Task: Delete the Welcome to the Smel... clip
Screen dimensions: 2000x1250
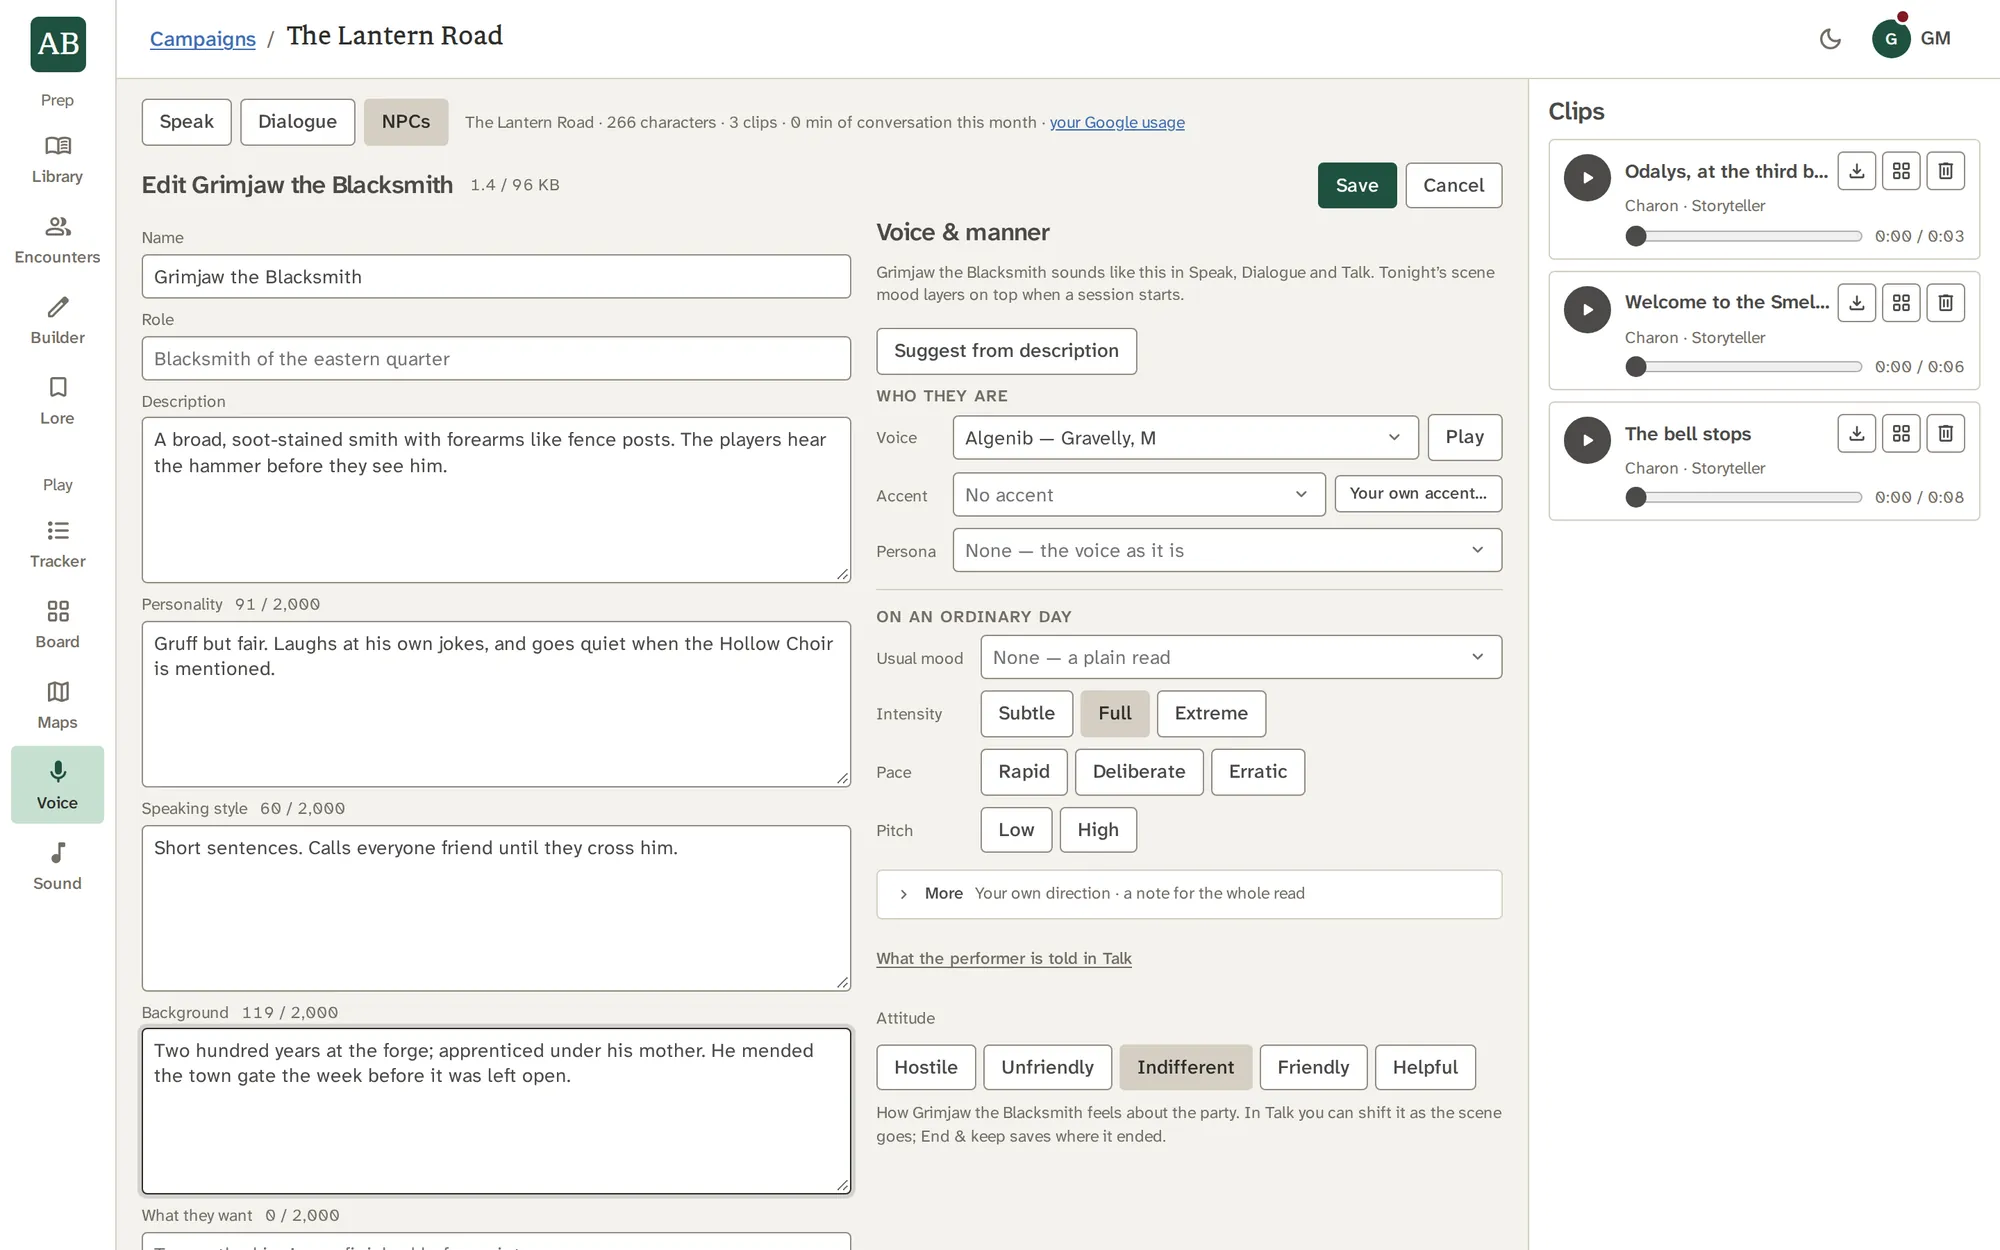Action: tap(1945, 302)
